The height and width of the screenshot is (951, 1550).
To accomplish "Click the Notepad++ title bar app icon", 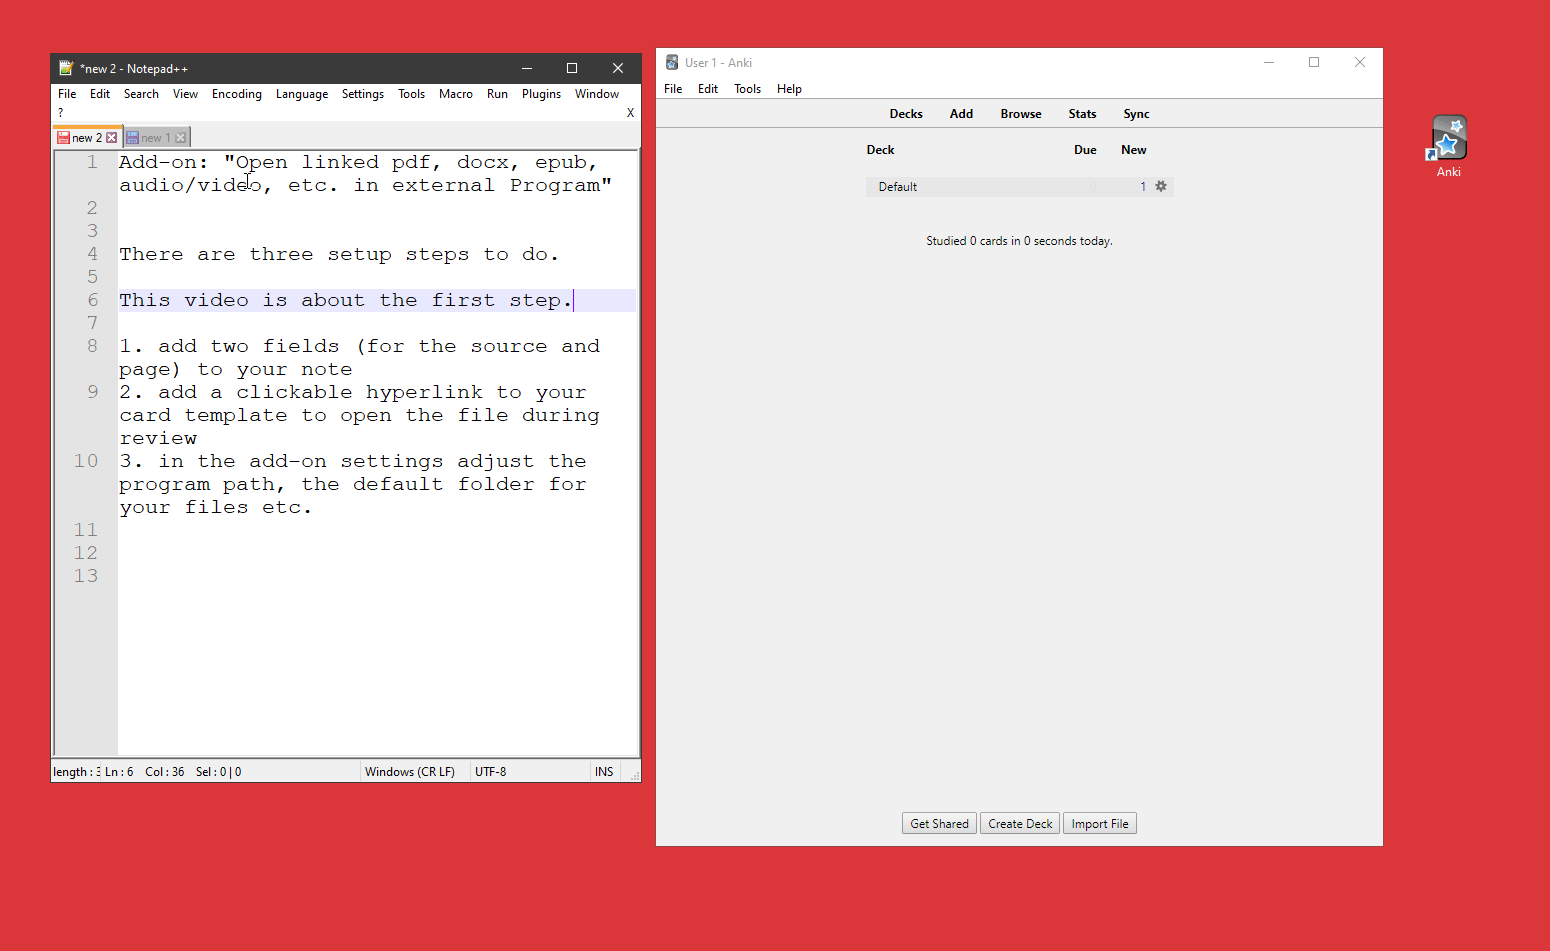I will coord(66,69).
